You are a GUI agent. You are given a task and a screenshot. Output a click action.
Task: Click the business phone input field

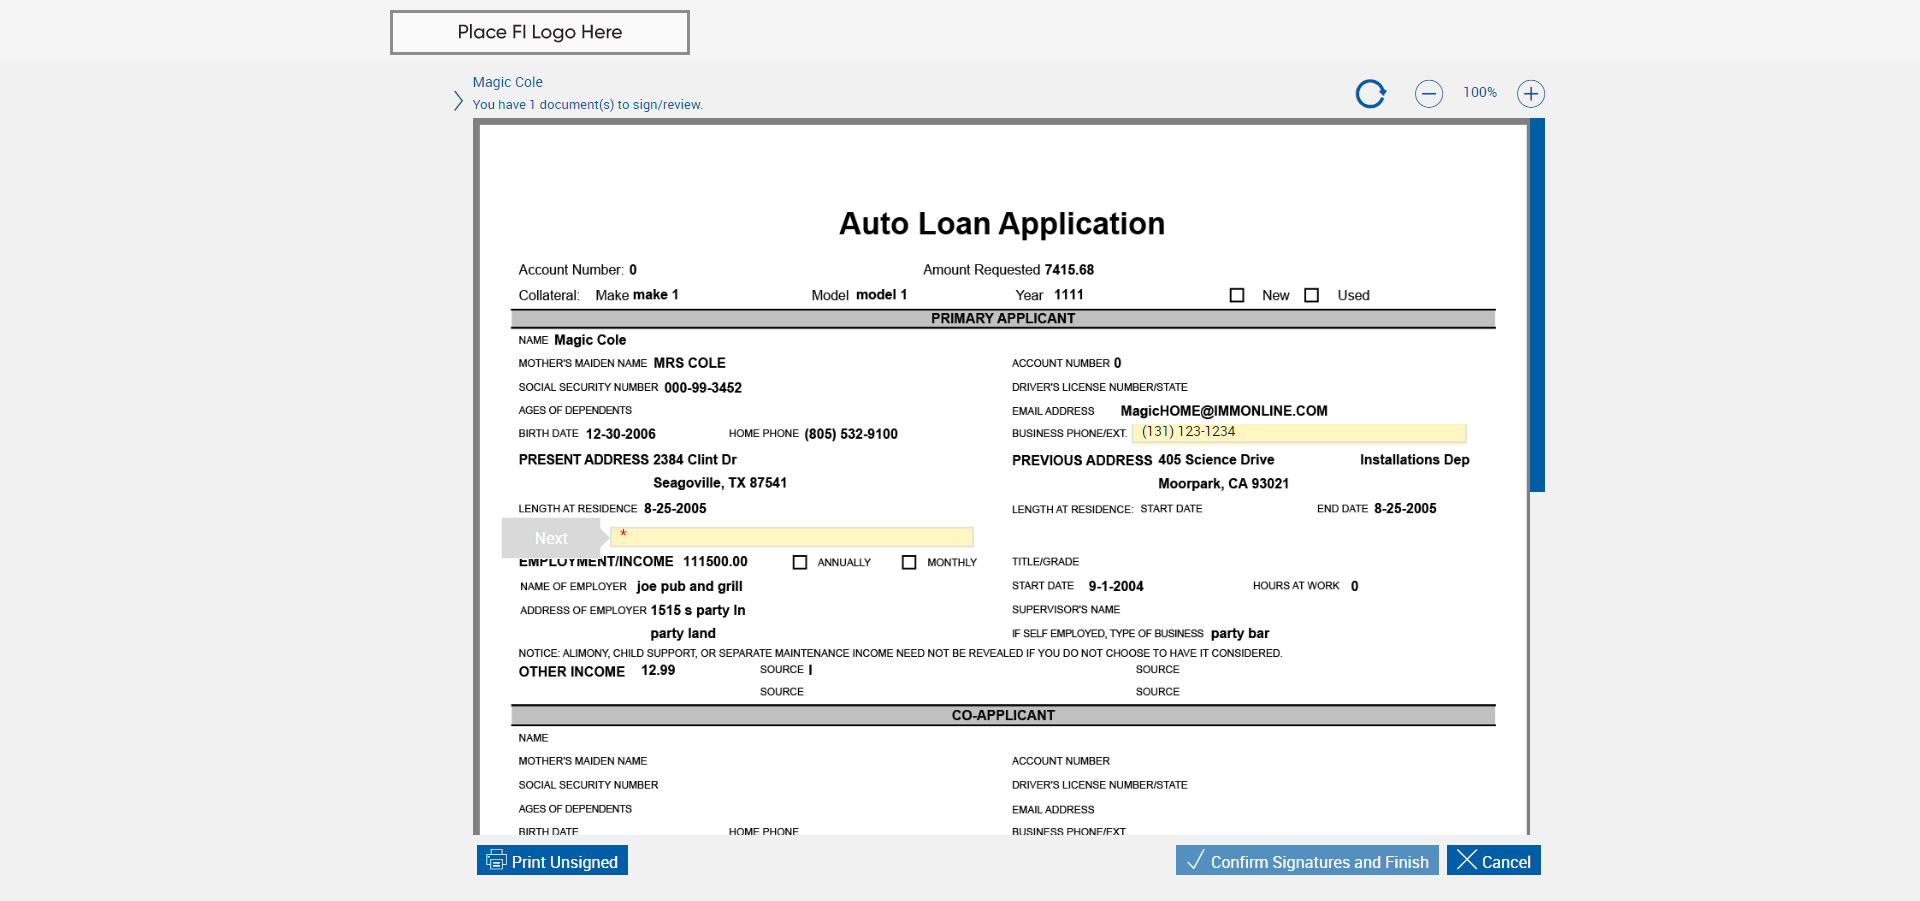click(x=1299, y=432)
